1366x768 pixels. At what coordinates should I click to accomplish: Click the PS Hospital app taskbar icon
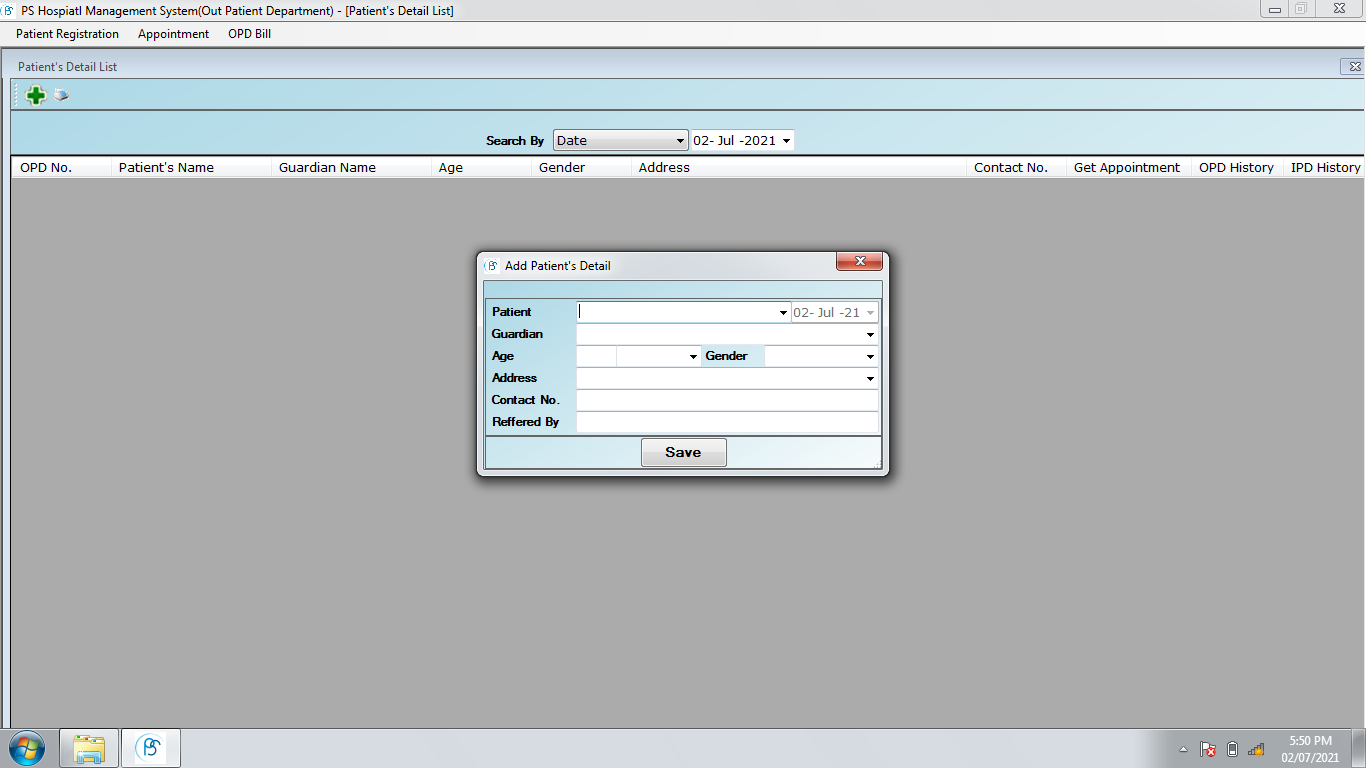click(150, 748)
